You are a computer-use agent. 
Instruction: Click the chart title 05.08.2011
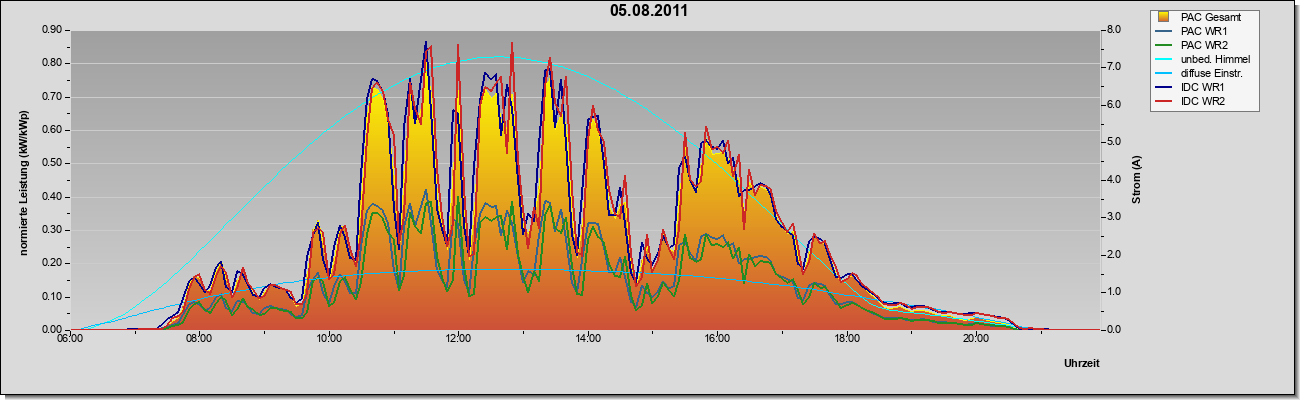[x=648, y=11]
